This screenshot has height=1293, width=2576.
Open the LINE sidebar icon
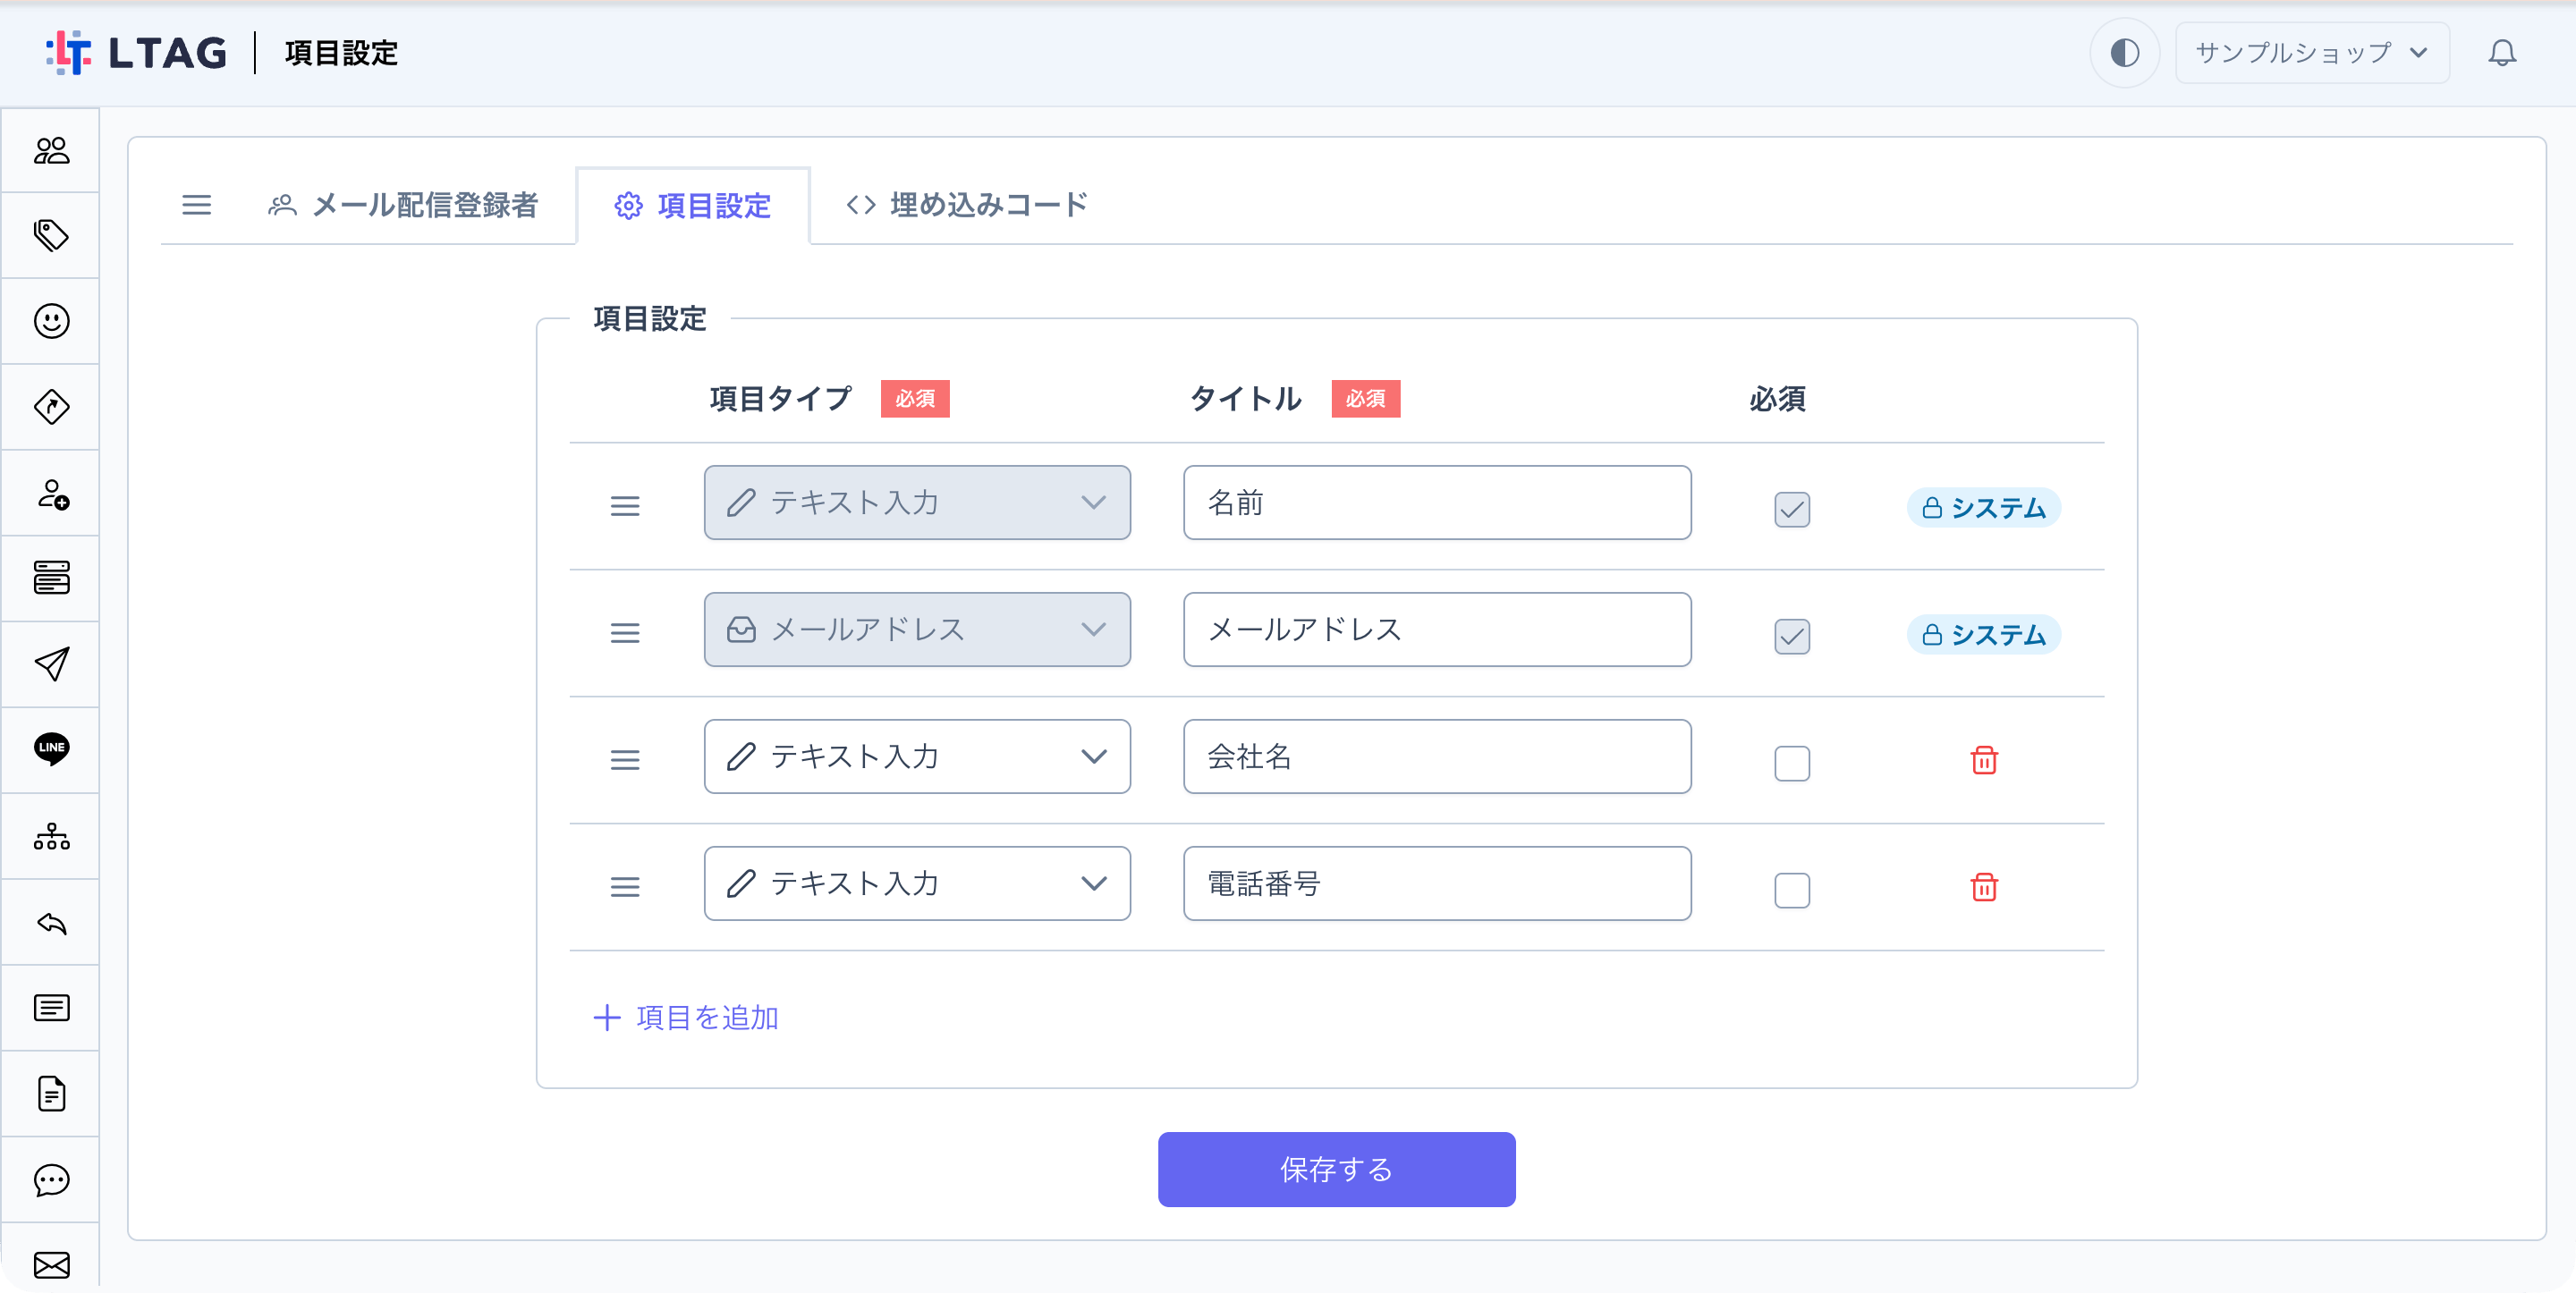coord(51,749)
